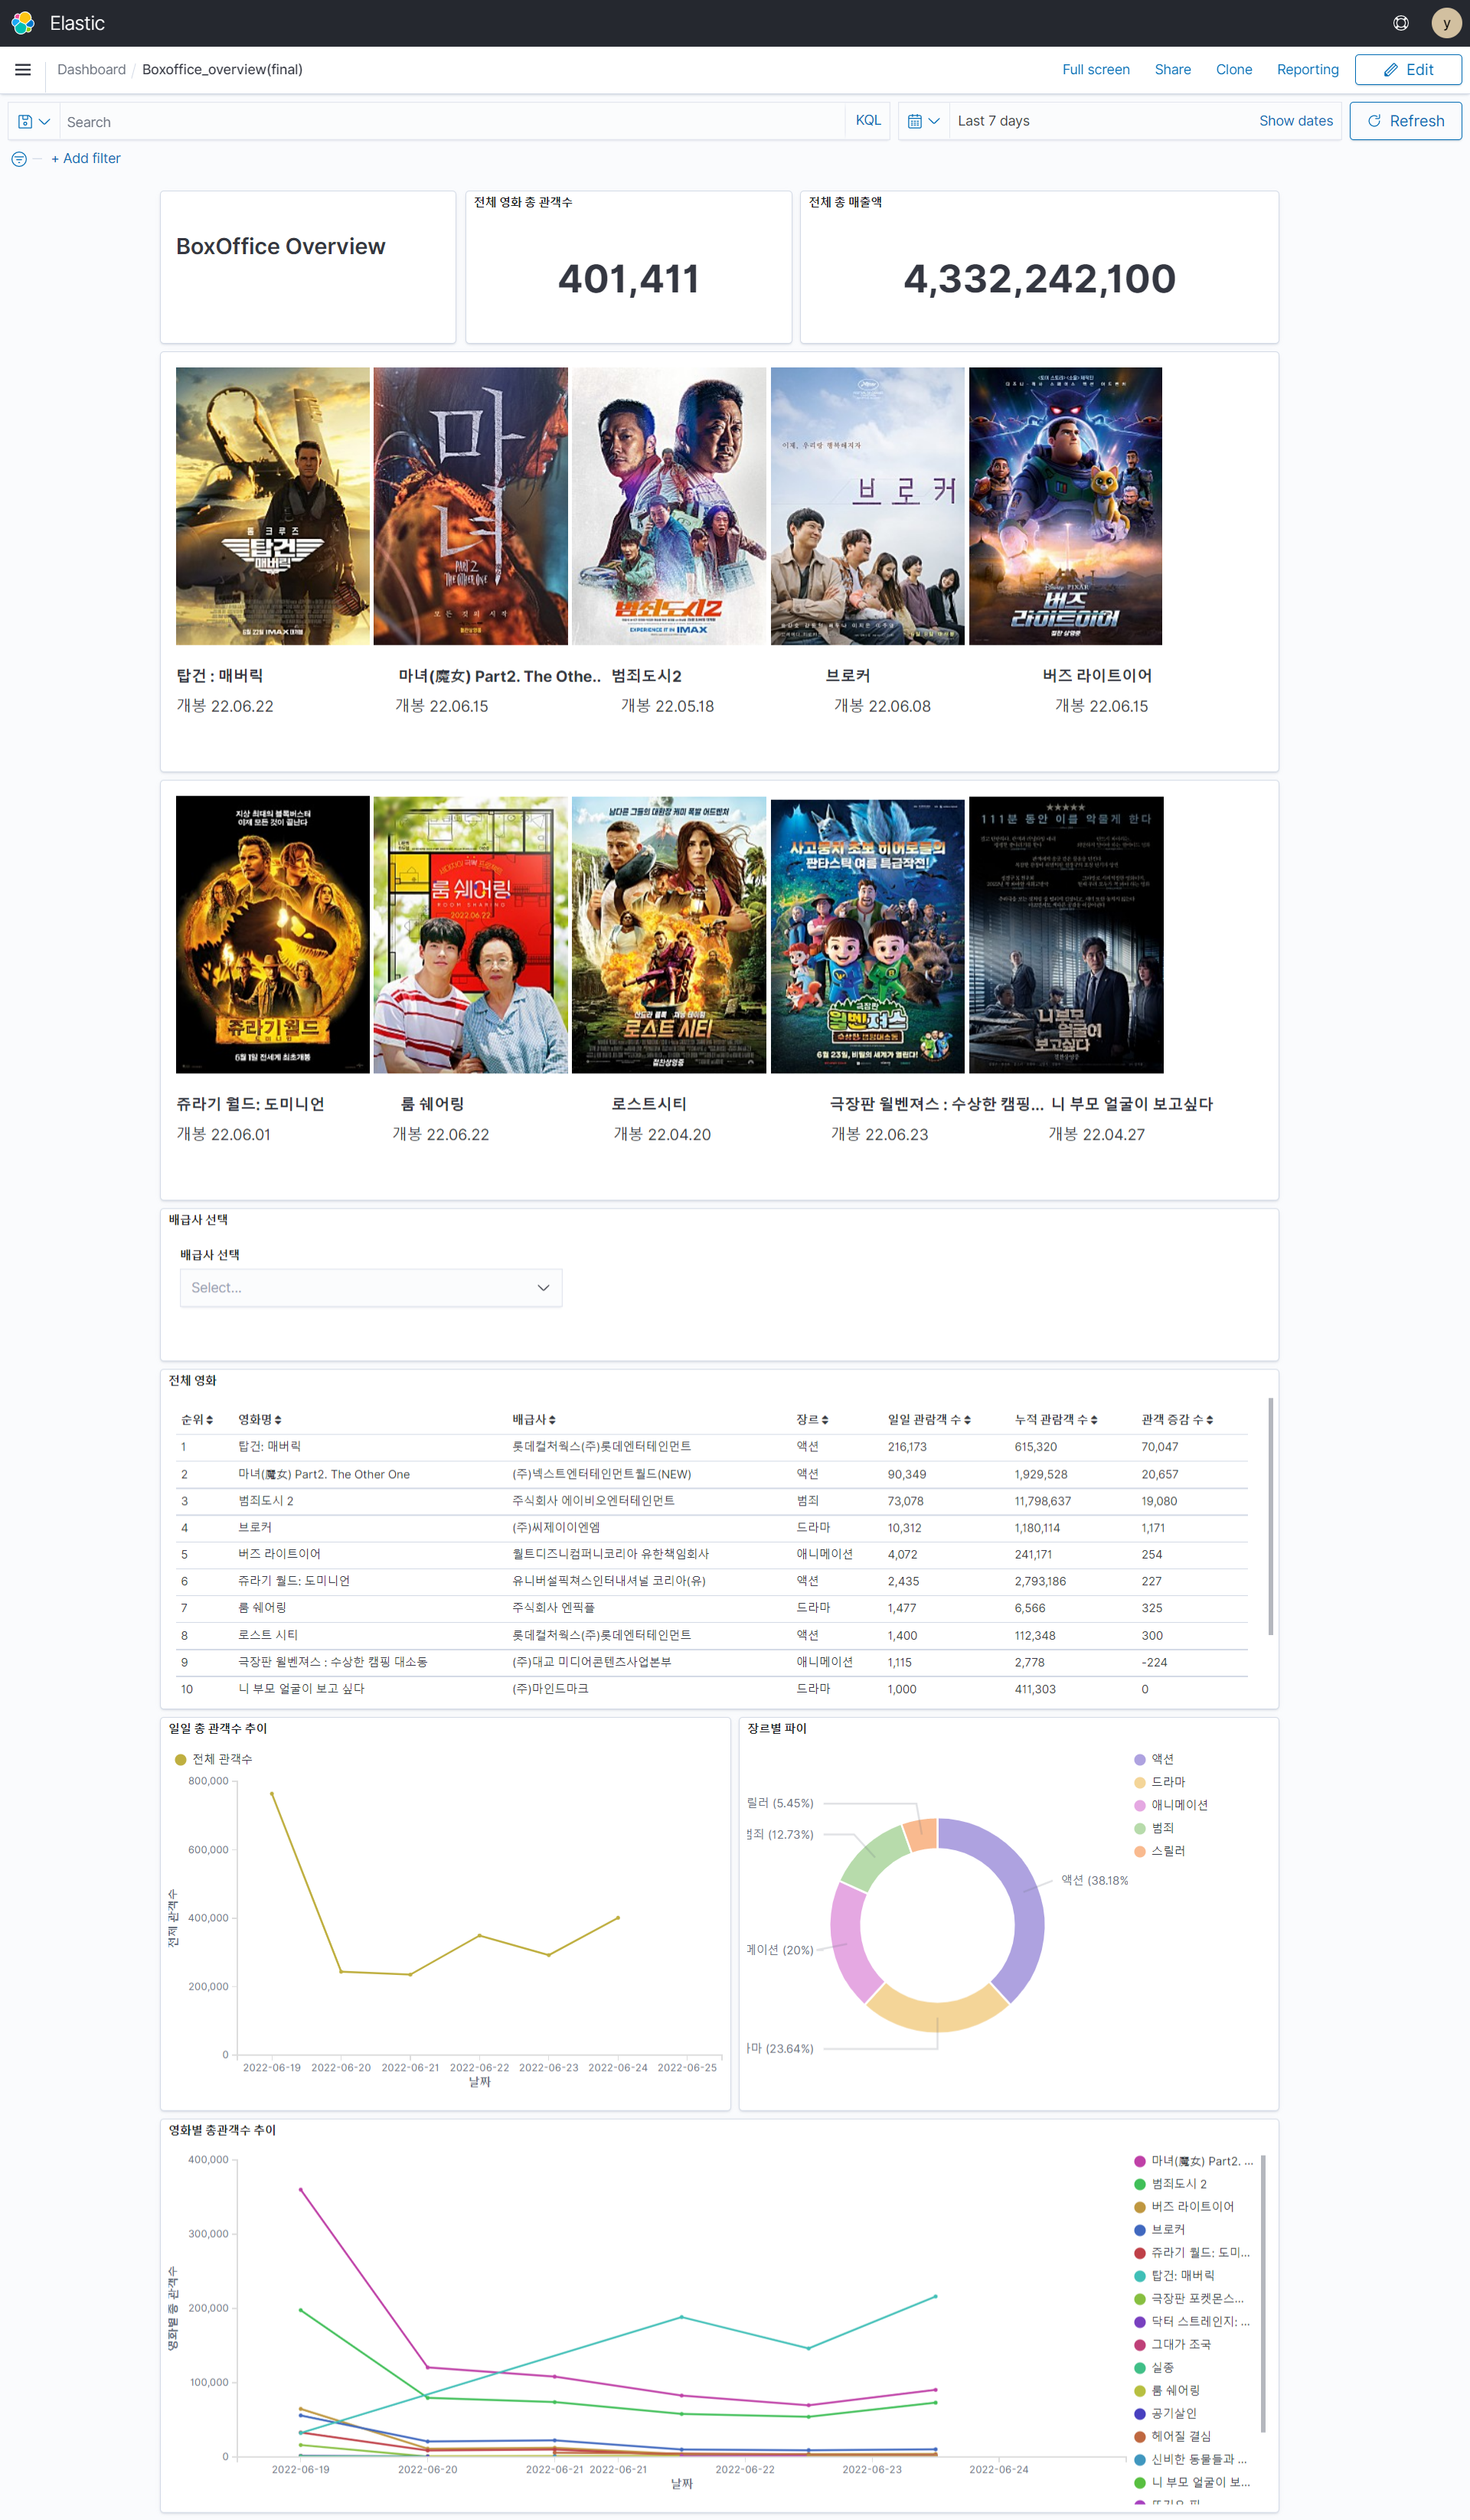Toggle 범죄도시 2 series in legend
The image size is (1470, 2520).
pyautogui.click(x=1178, y=2184)
